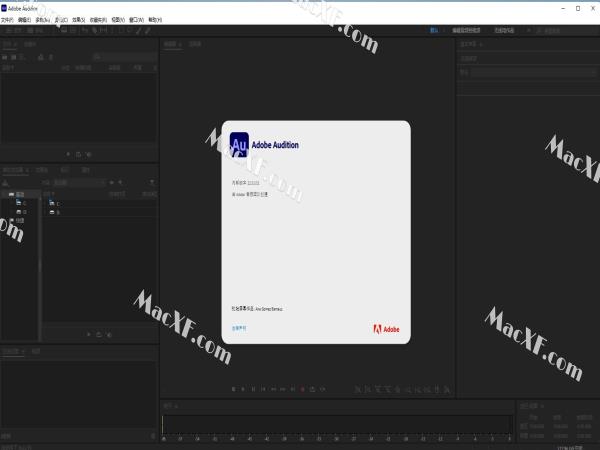This screenshot has width=600, height=450.
Task: Click the transport Pause button
Action: click(x=253, y=389)
